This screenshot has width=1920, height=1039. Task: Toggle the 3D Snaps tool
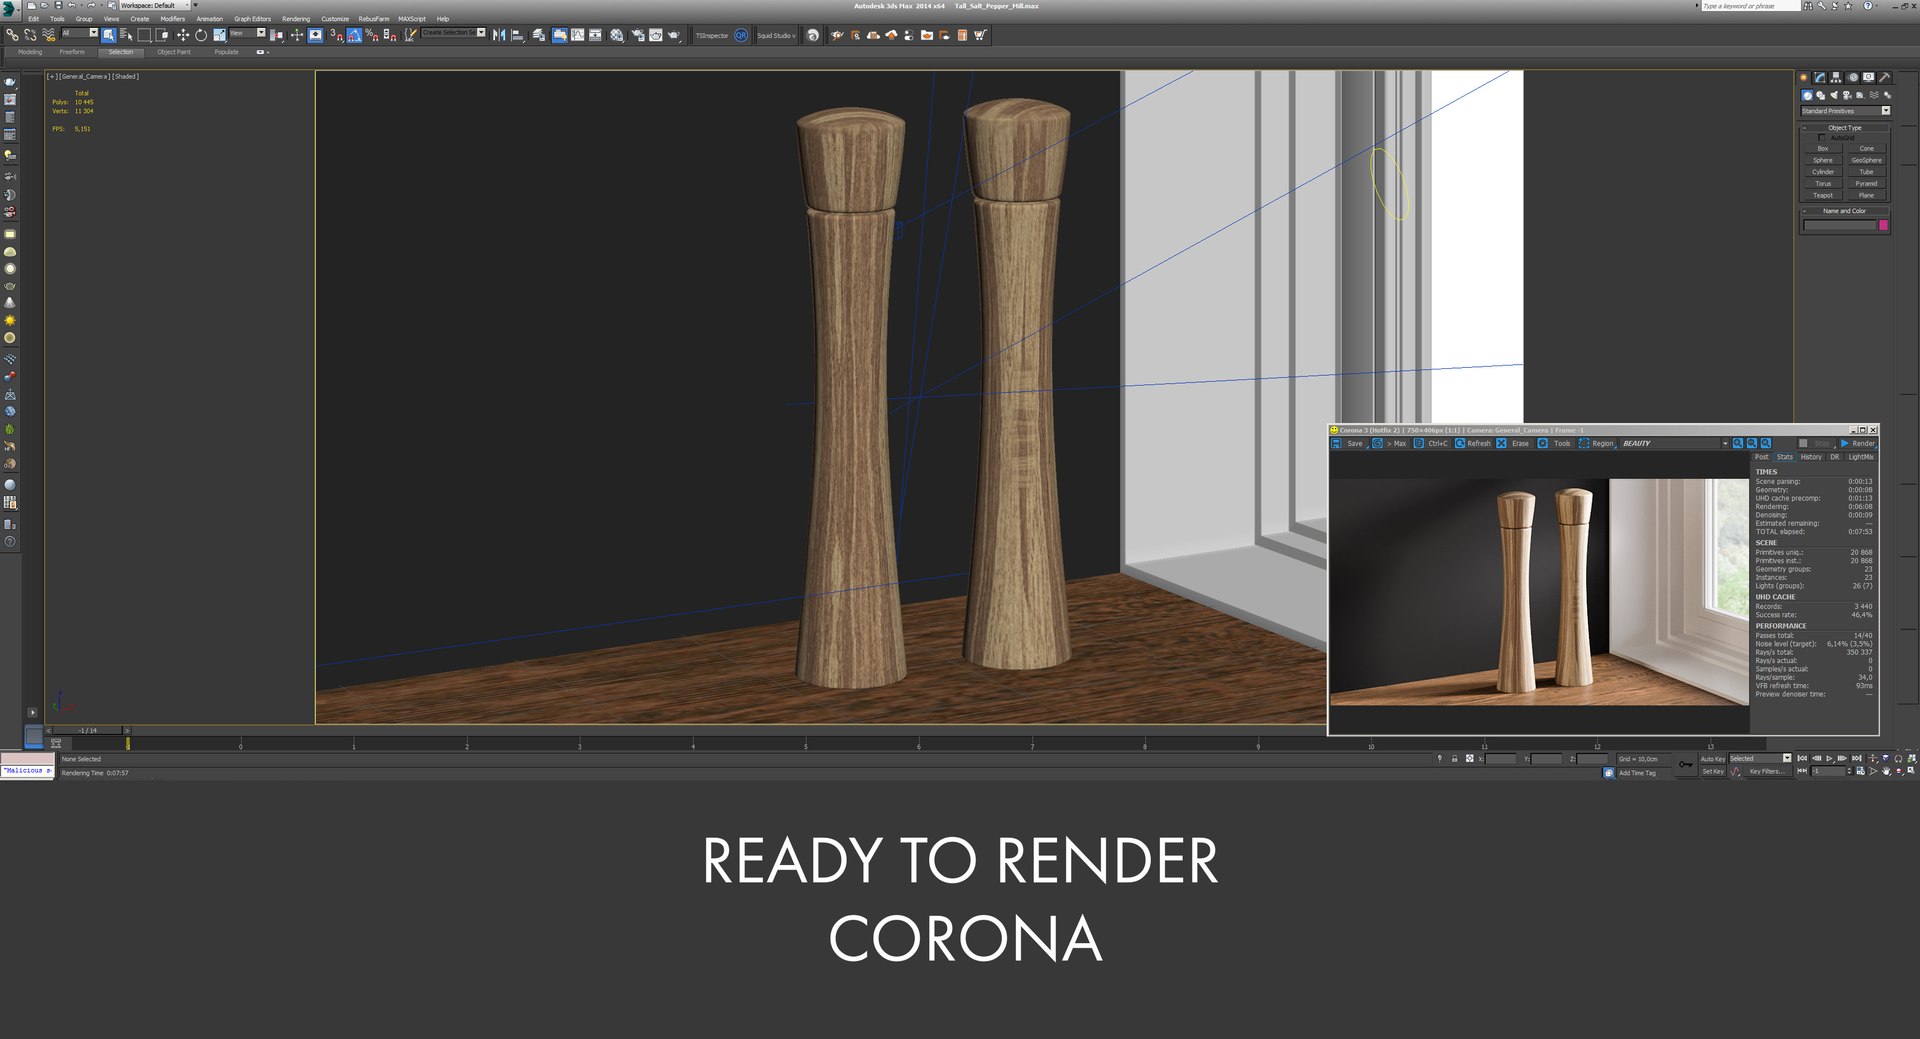[x=336, y=35]
